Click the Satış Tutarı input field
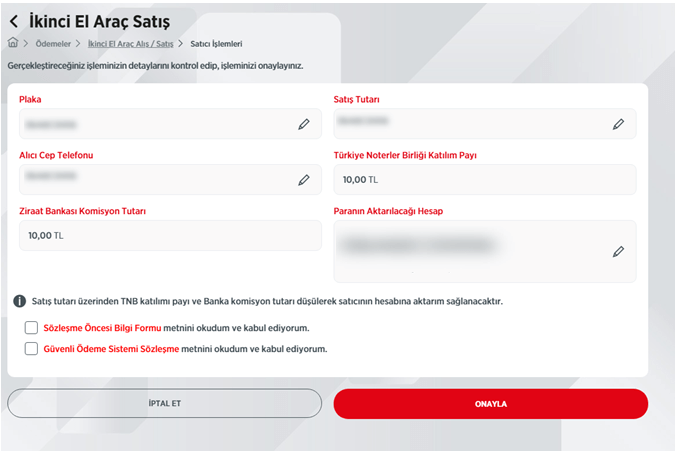 click(x=485, y=124)
